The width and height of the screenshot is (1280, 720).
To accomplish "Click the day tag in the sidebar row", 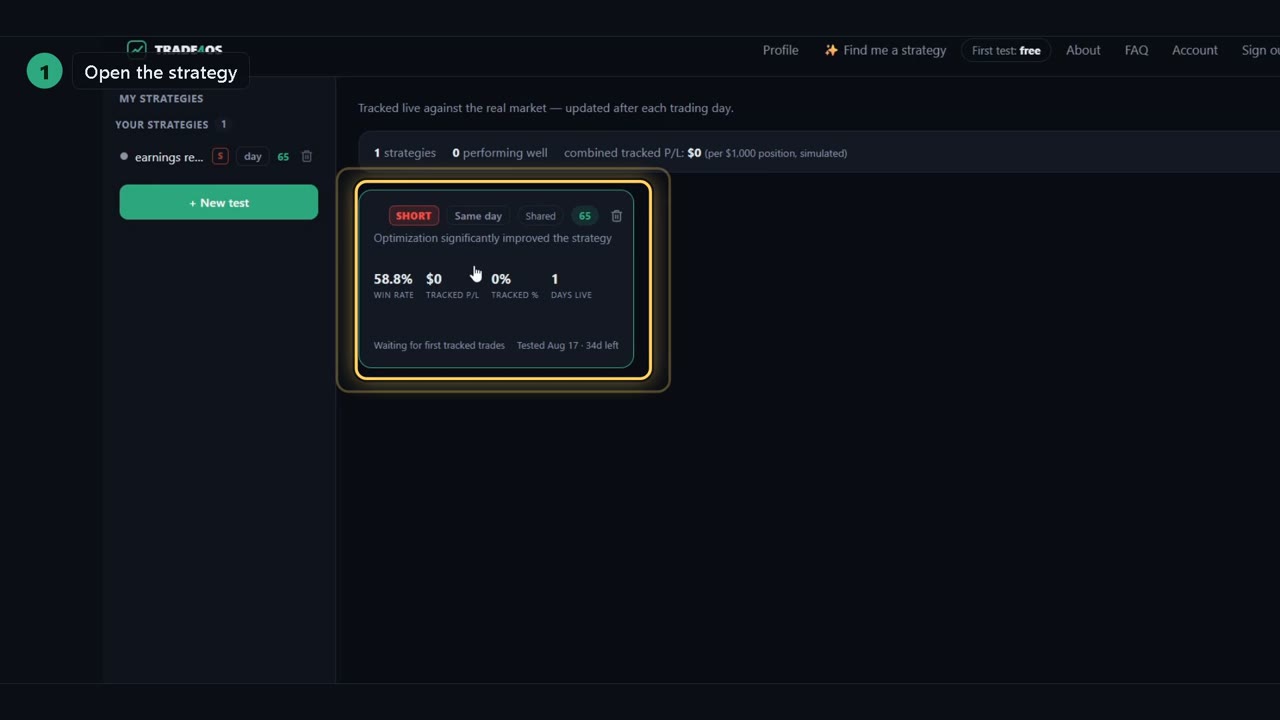I will coord(253,156).
